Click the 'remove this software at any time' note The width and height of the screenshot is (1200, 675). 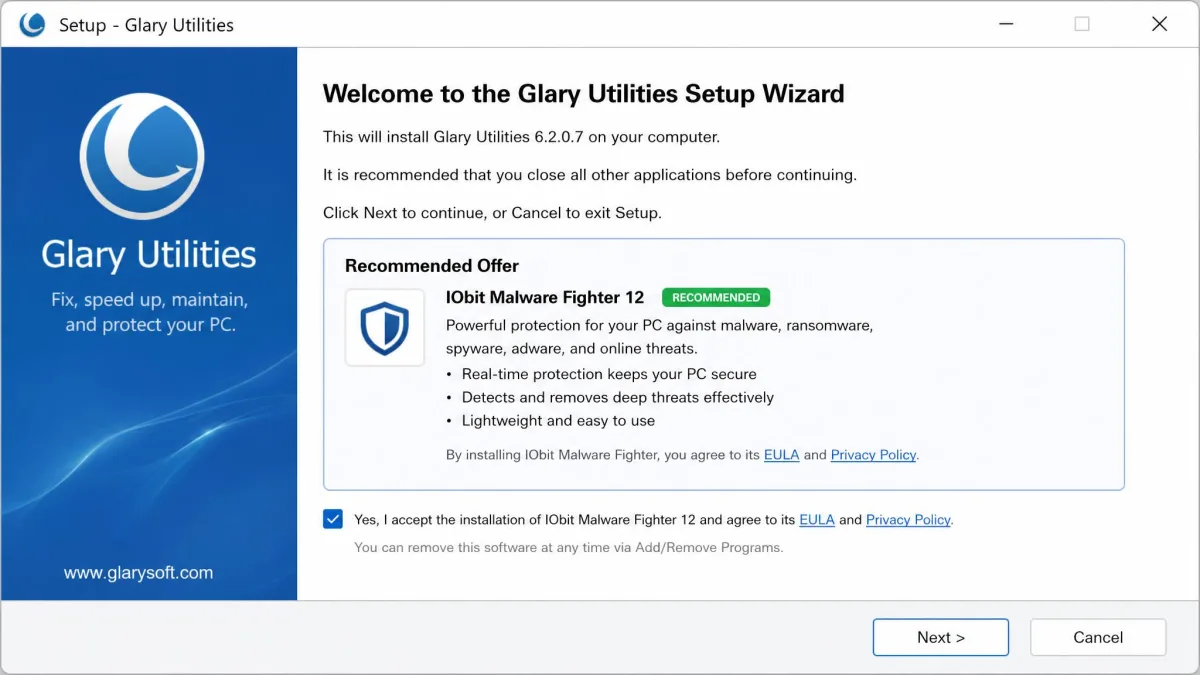[569, 548]
